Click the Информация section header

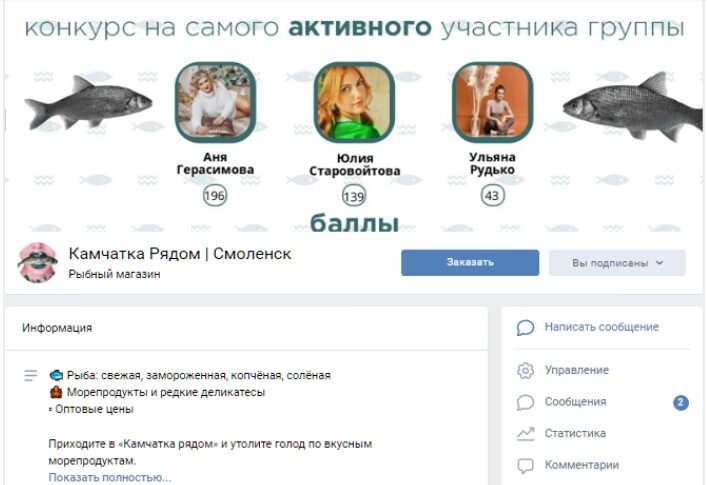[x=57, y=328]
